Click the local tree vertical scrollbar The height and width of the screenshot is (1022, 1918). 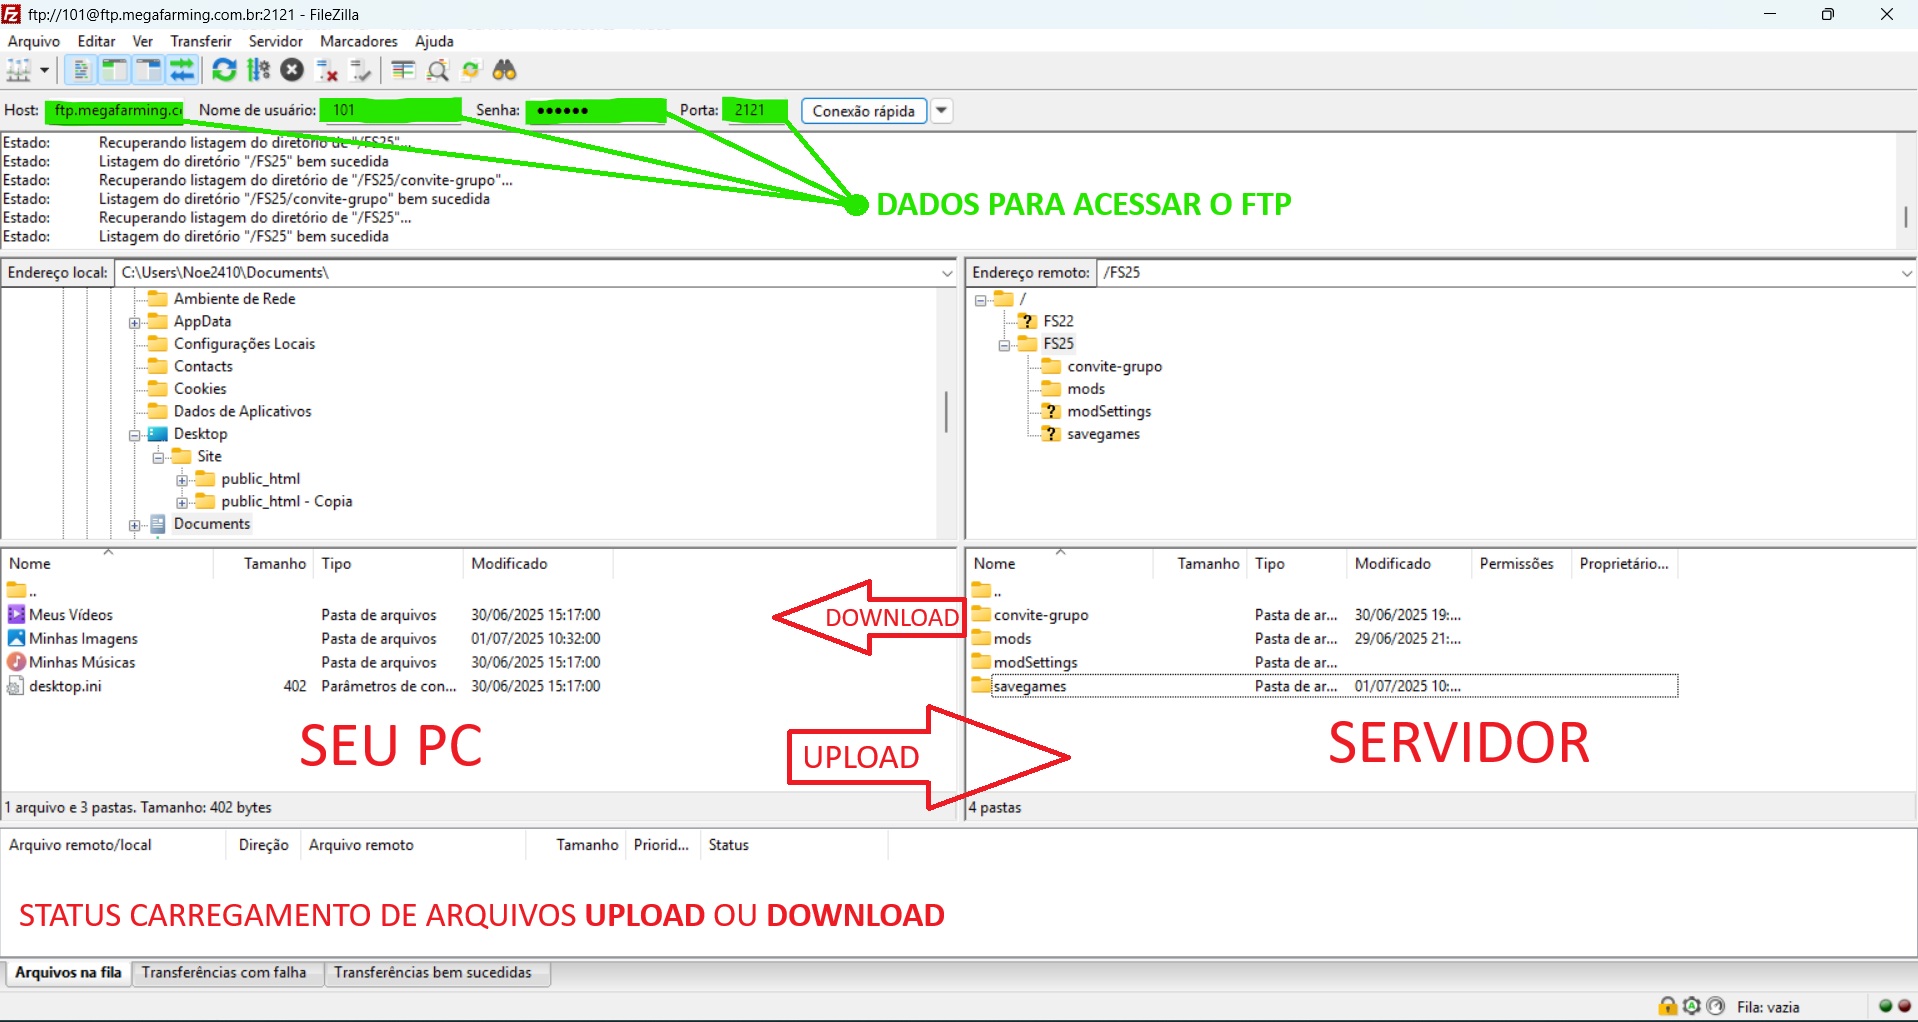tap(946, 412)
